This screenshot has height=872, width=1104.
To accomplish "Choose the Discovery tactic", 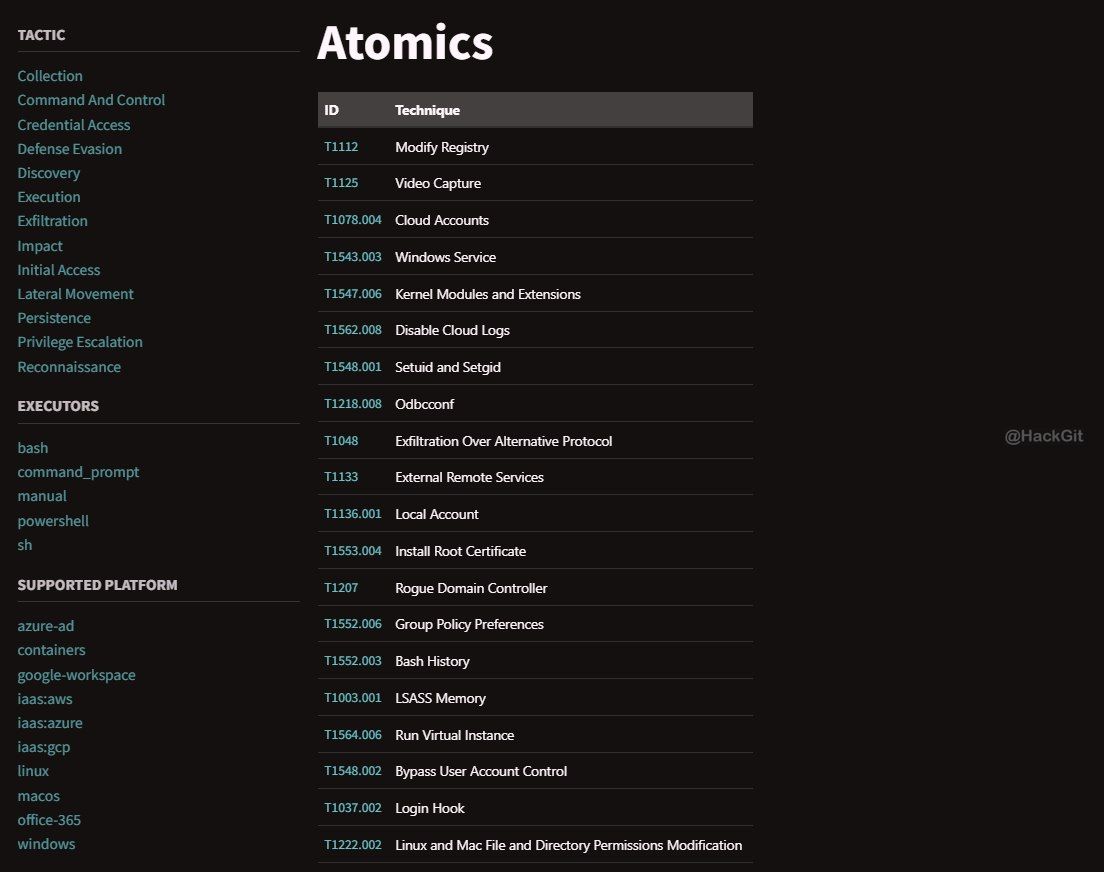I will coord(49,173).
